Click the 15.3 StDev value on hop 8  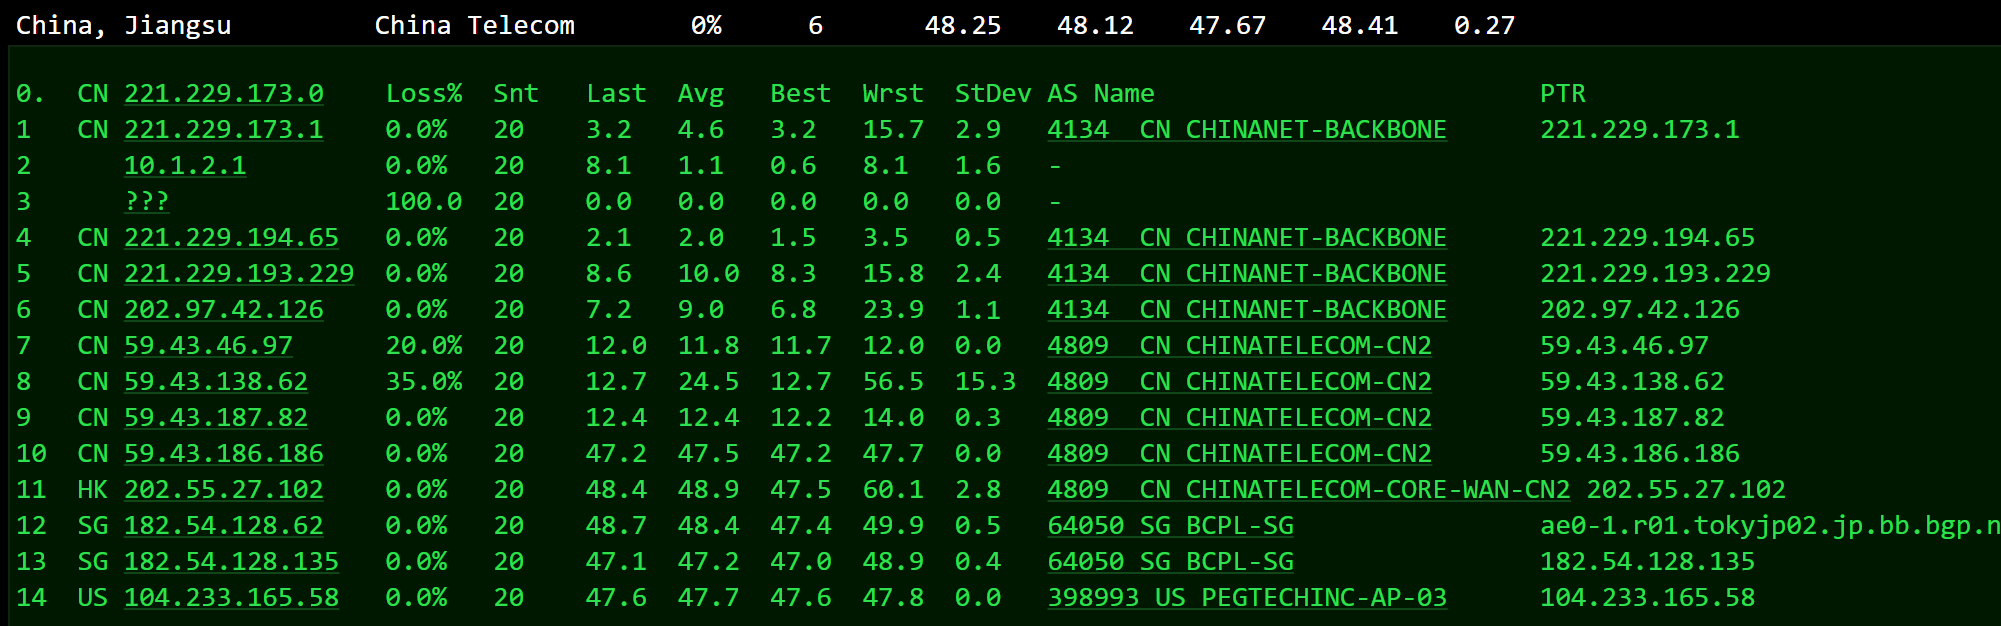[985, 382]
